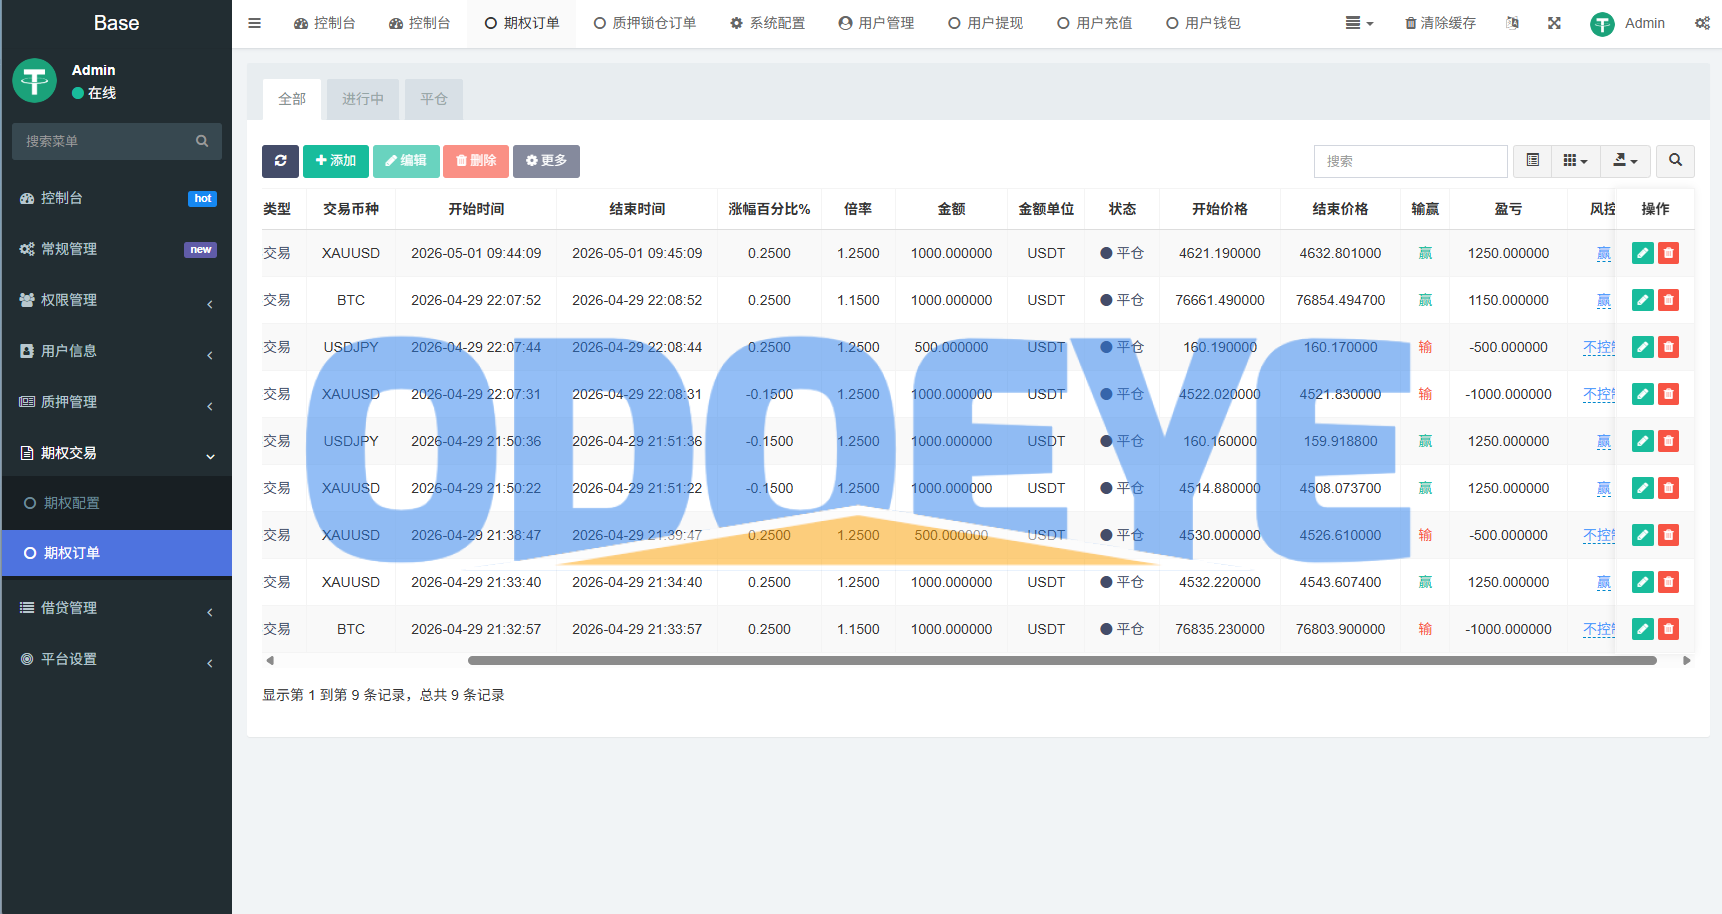This screenshot has height=914, width=1722.
Task: Open the top-right settings gears icon
Action: [x=1702, y=23]
